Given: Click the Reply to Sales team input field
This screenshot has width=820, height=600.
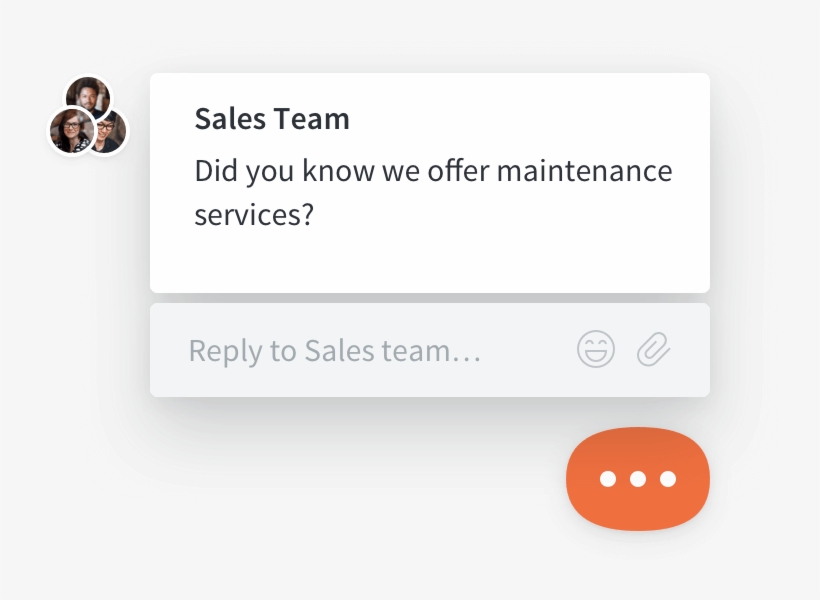Looking at the screenshot, I should click(335, 349).
